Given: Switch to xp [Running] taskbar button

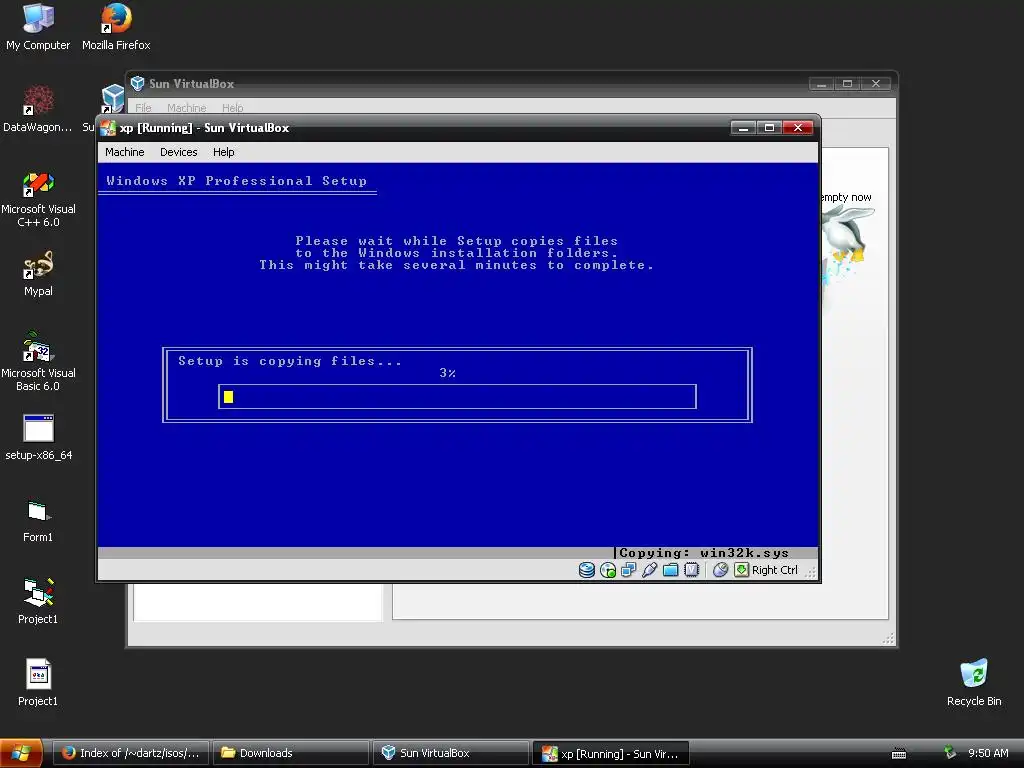Looking at the screenshot, I should click(611, 753).
